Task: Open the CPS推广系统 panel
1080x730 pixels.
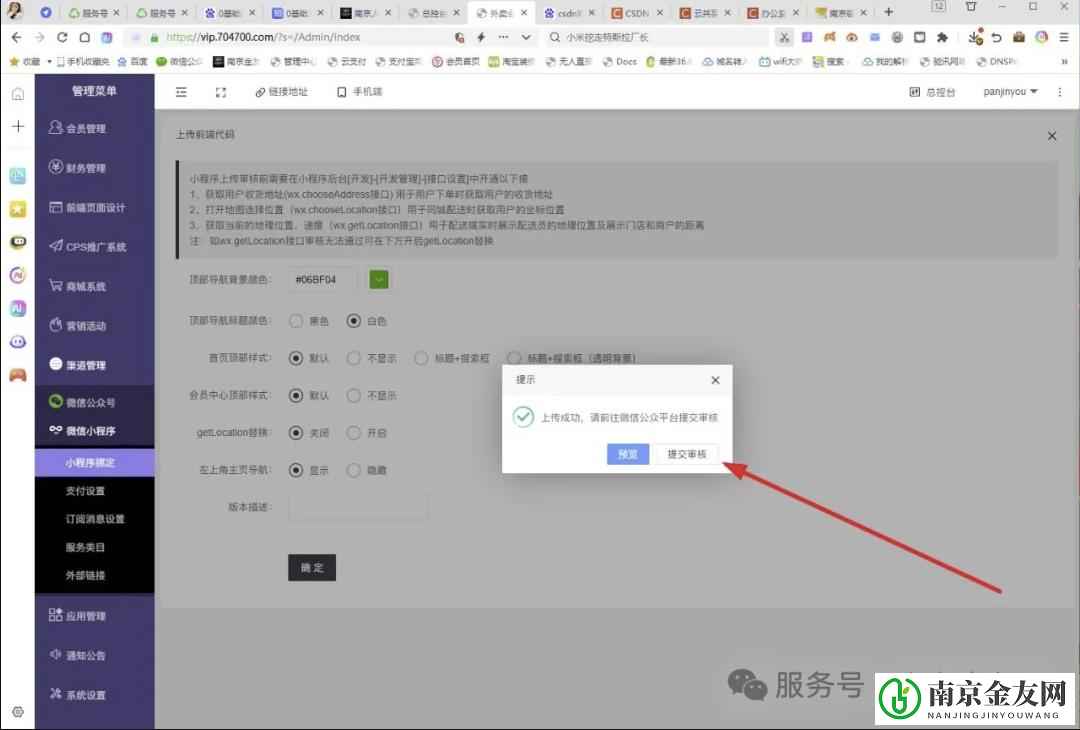Action: 100,246
